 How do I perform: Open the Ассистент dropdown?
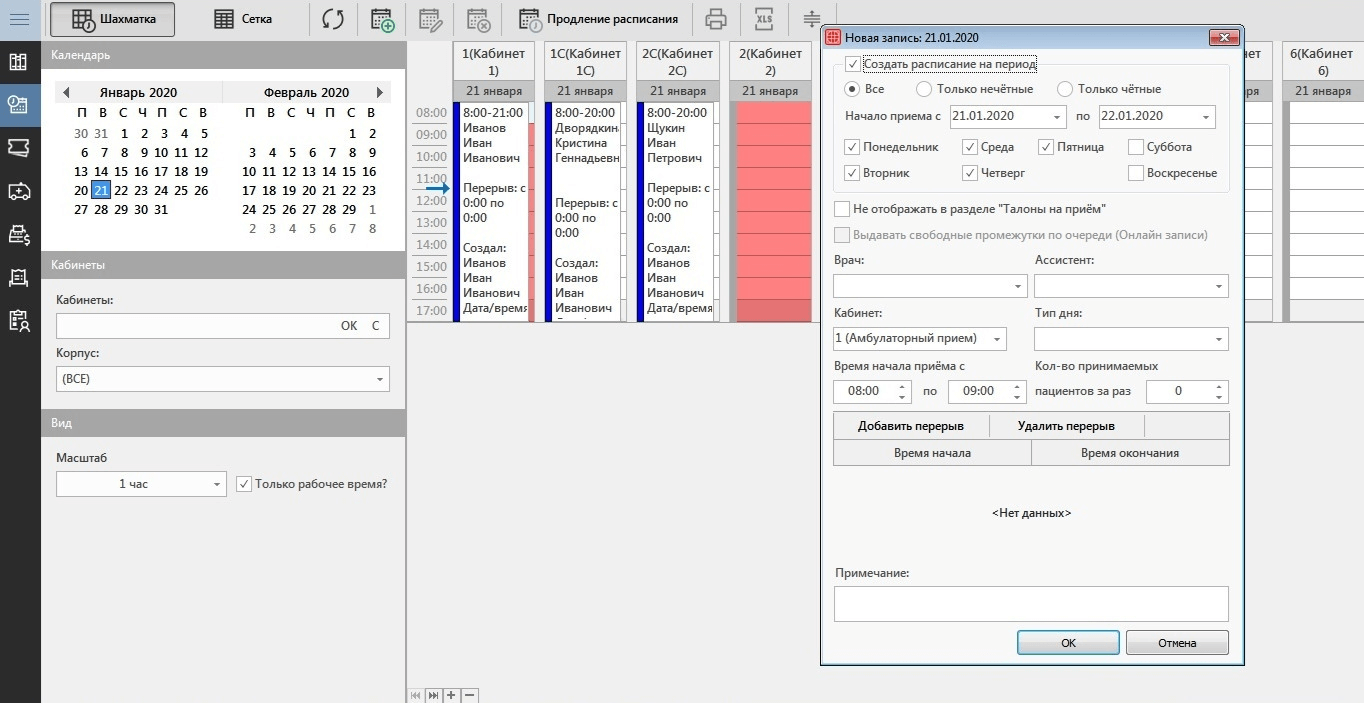pos(1219,286)
